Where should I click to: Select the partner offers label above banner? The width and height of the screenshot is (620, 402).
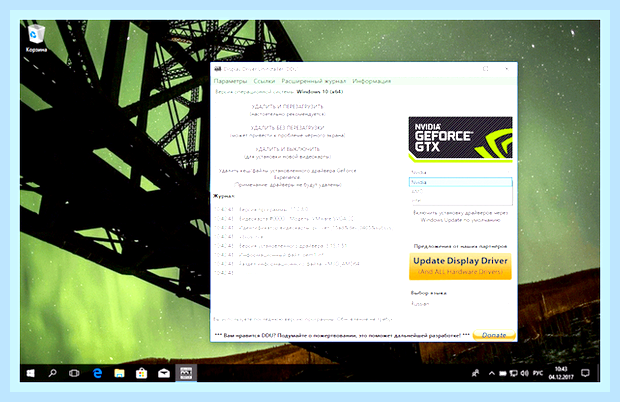[460, 246]
